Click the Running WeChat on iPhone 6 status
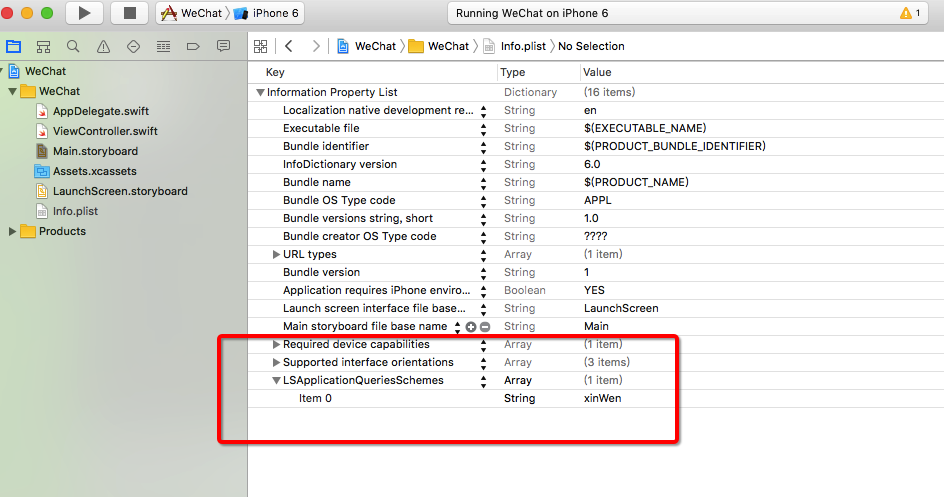 pos(532,13)
